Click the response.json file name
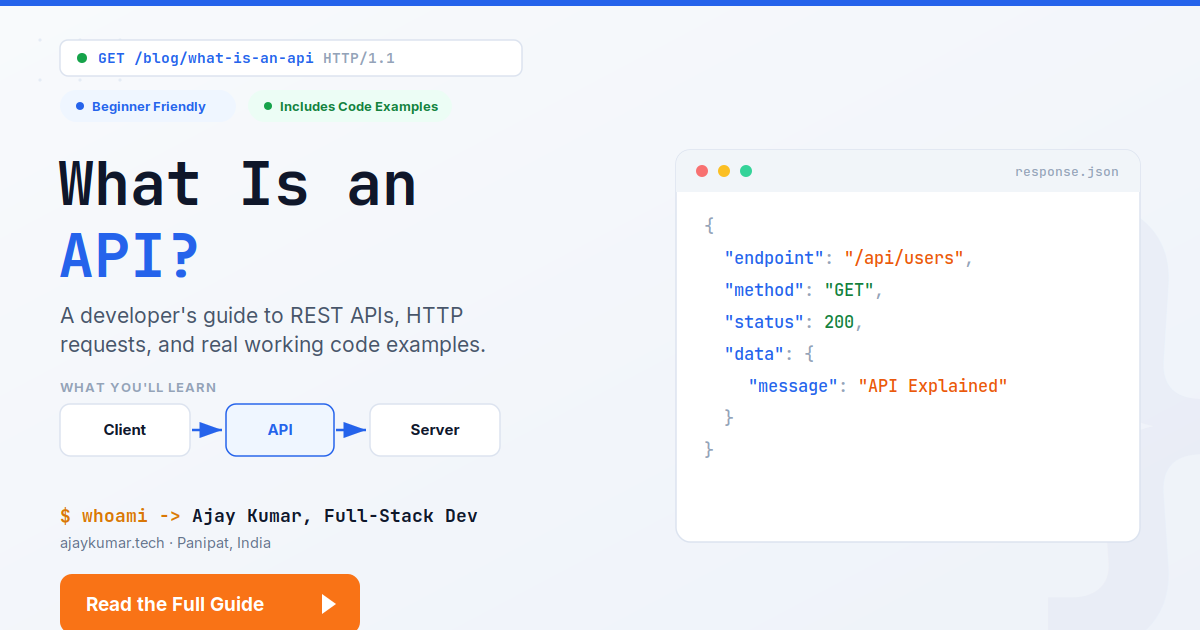Image resolution: width=1200 pixels, height=630 pixels. pos(1067,172)
